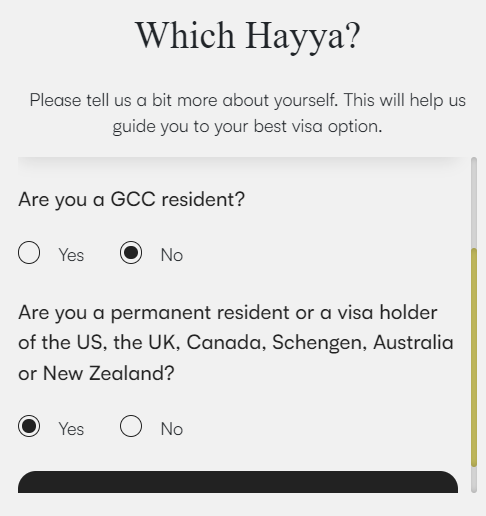
Task: Click the "Are you a GCC resident?" question text
Action: click(x=131, y=200)
